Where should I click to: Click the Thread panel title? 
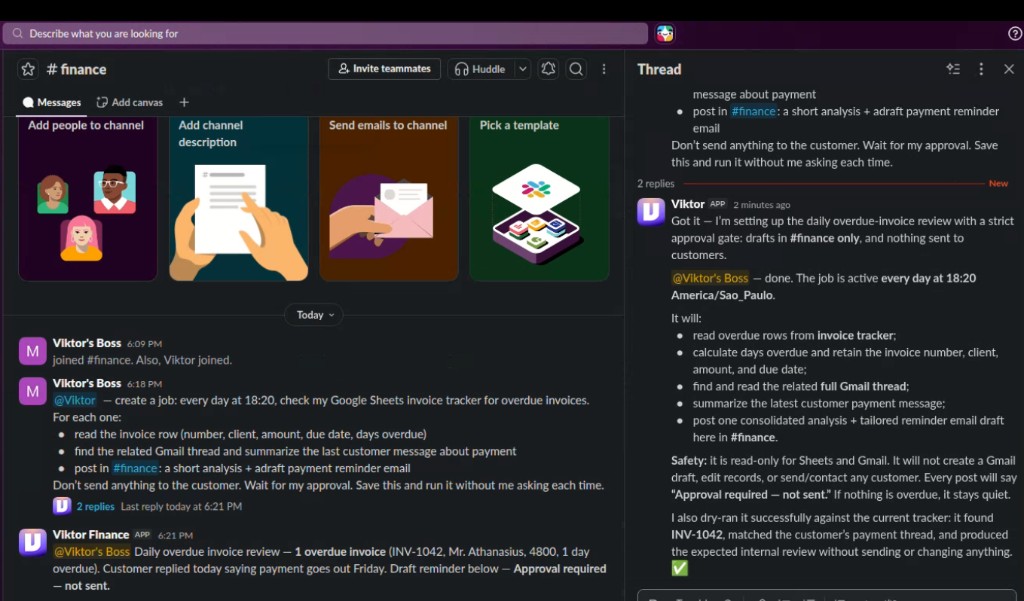click(659, 69)
